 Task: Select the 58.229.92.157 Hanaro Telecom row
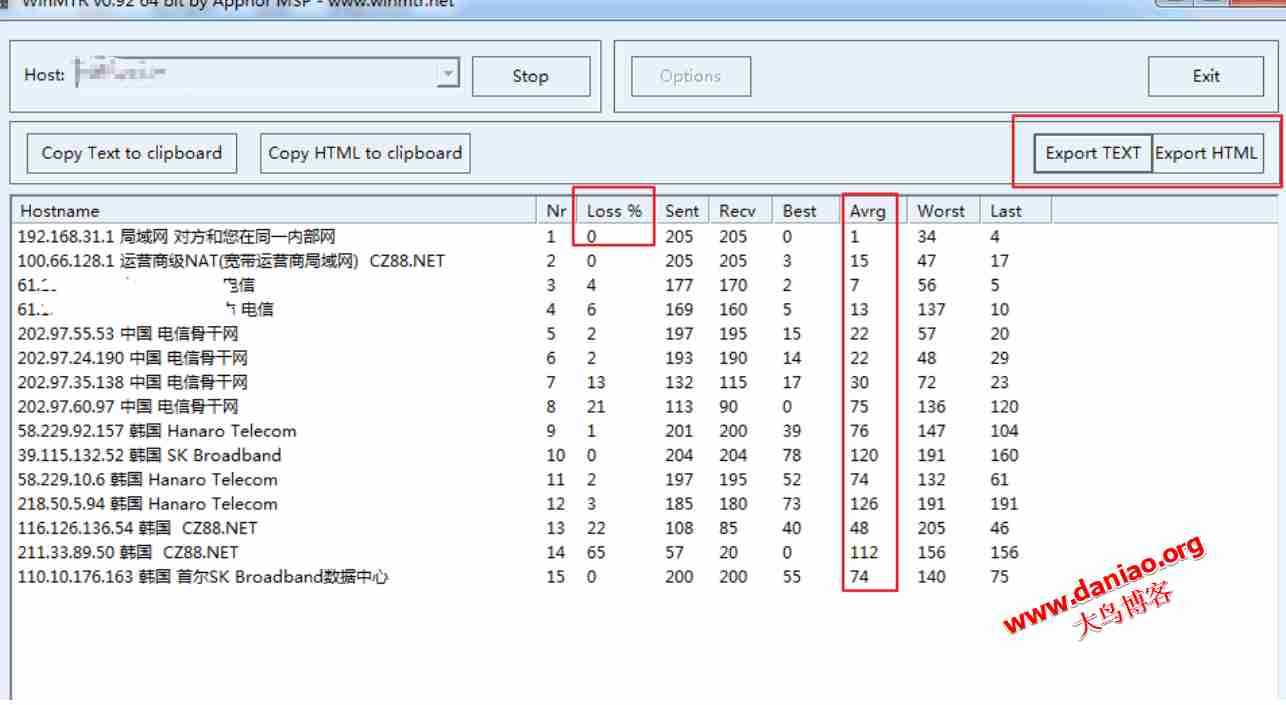point(530,431)
